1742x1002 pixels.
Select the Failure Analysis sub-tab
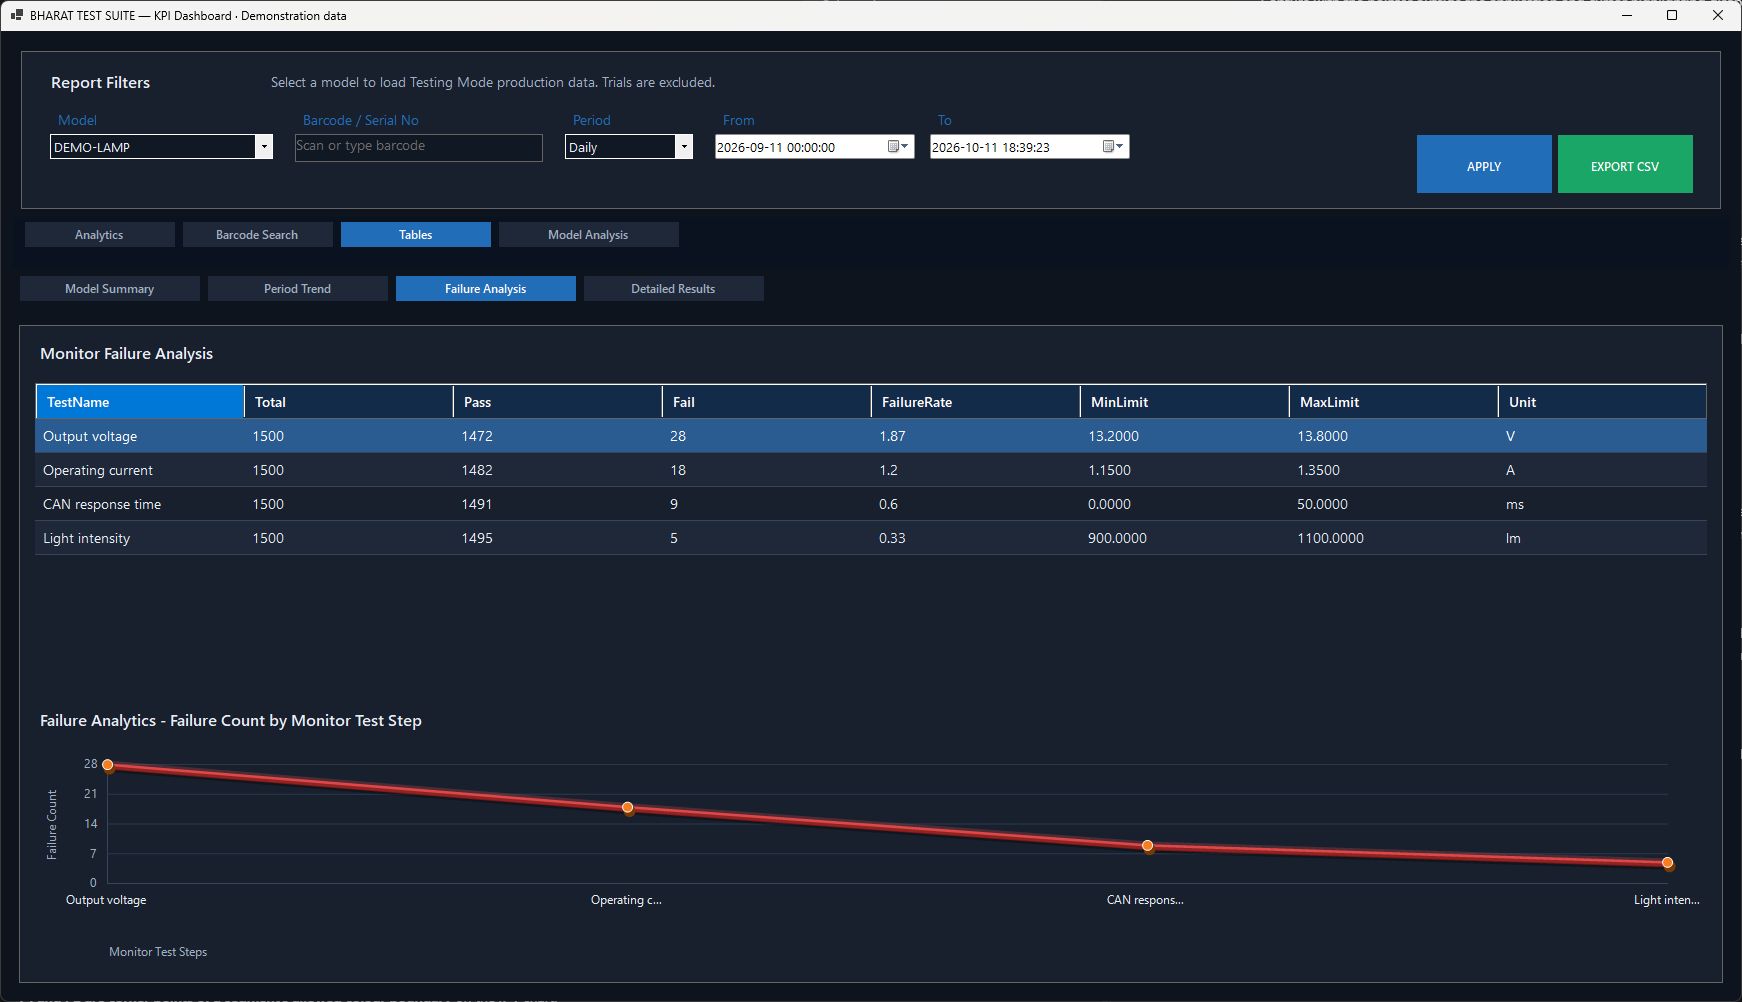click(486, 289)
